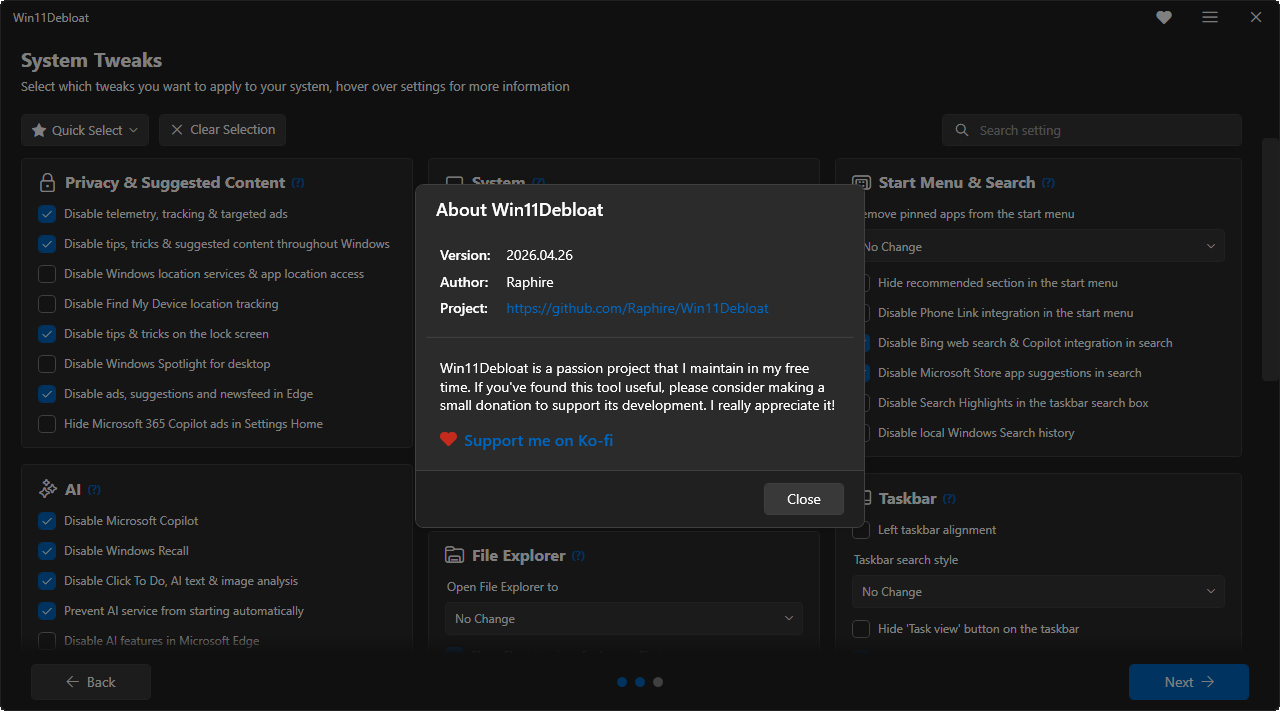Click the author name Raphire
The width and height of the screenshot is (1280, 711).
(530, 282)
